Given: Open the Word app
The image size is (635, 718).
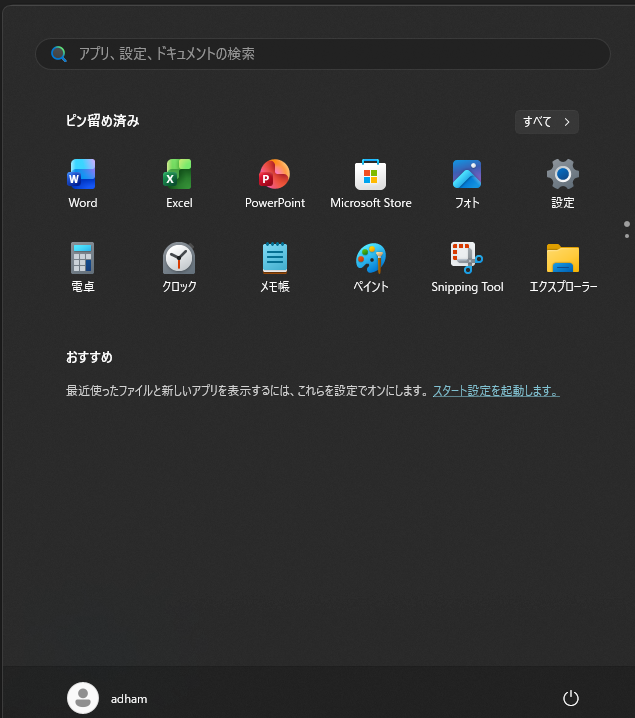Looking at the screenshot, I should 82,184.
